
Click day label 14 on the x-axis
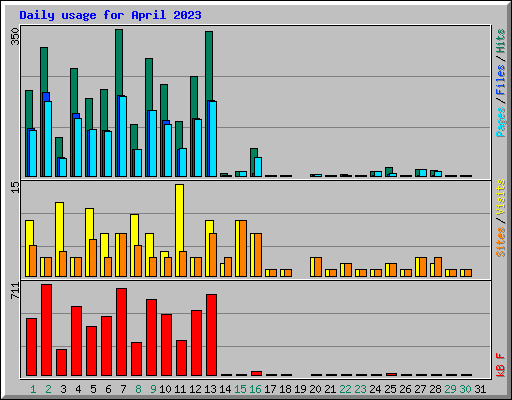coord(225,389)
